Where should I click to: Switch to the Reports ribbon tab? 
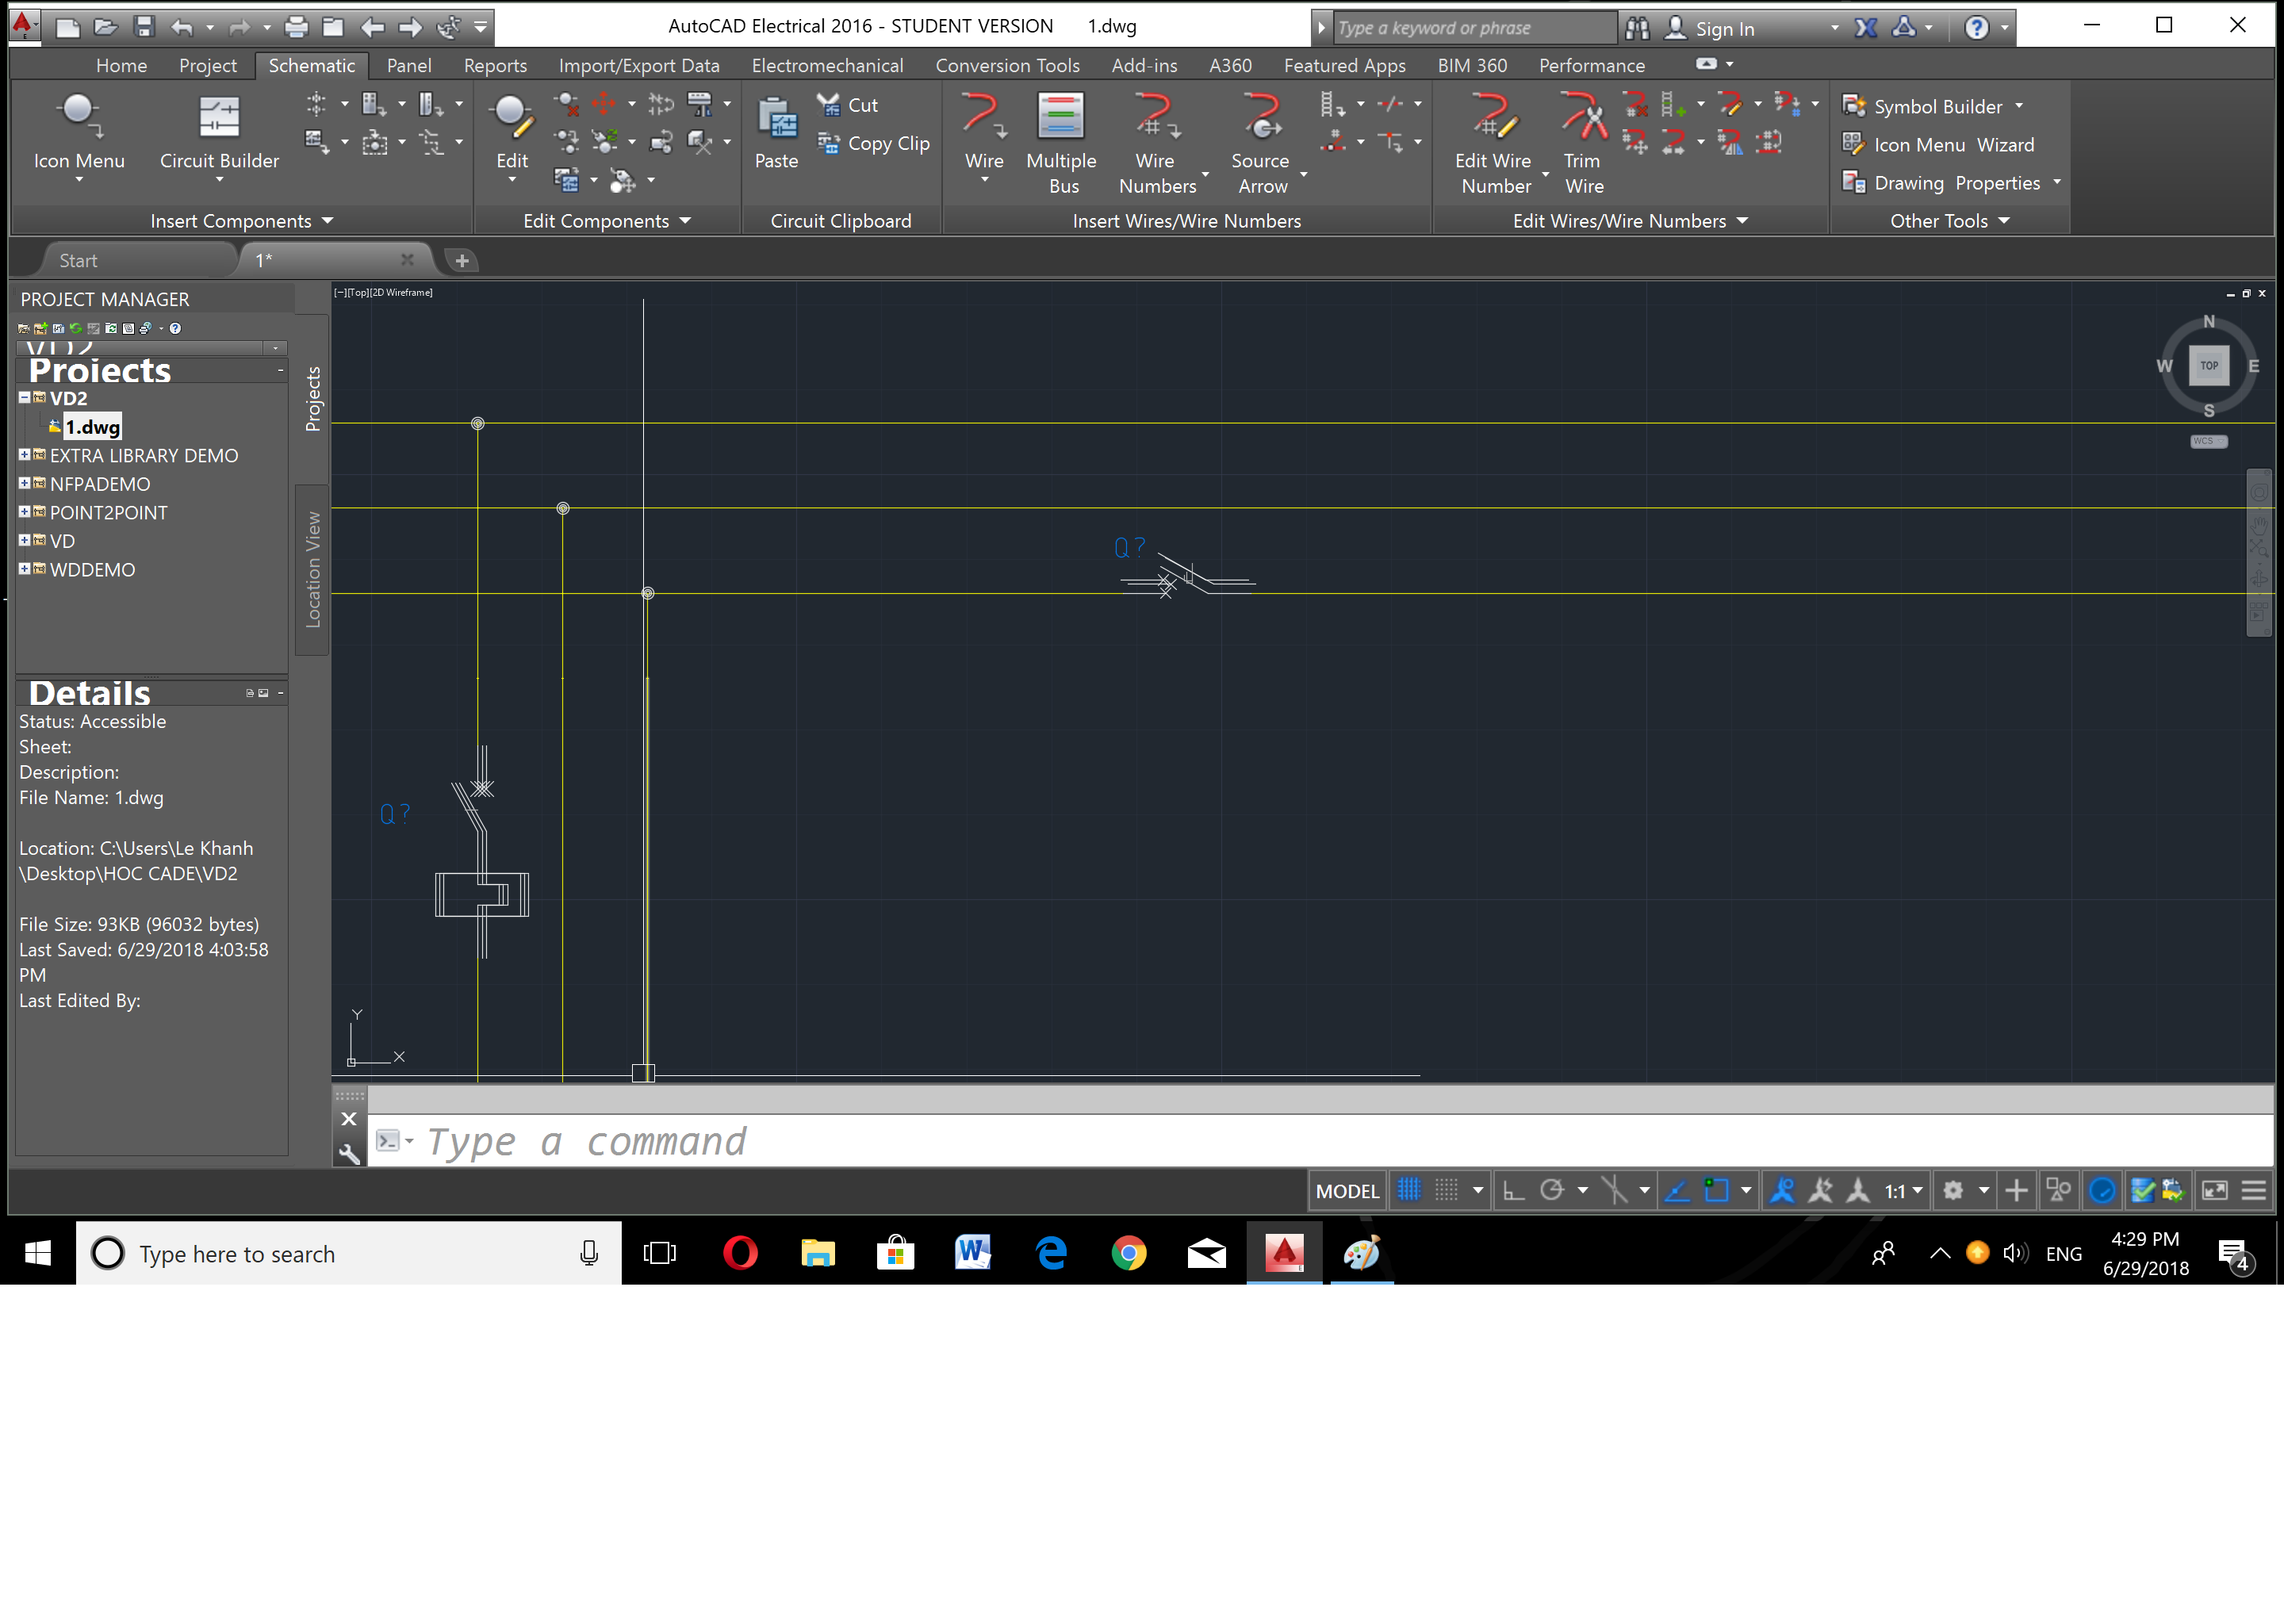coord(495,65)
